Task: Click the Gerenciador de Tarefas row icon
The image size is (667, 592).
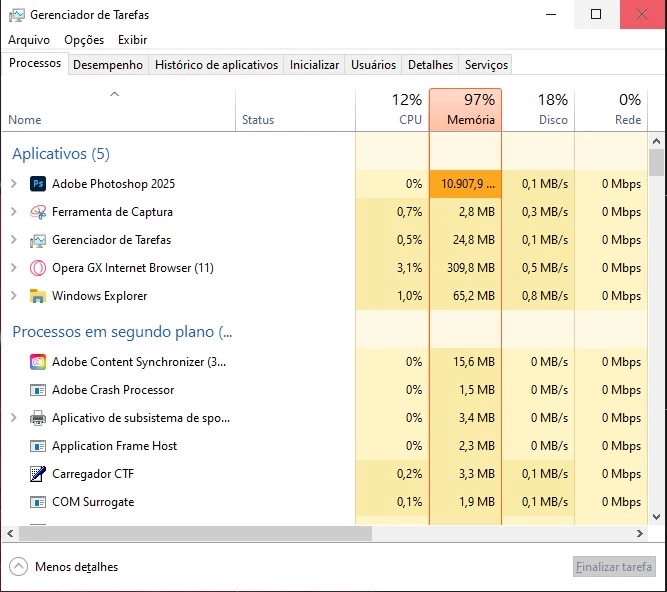Action: click(x=38, y=240)
